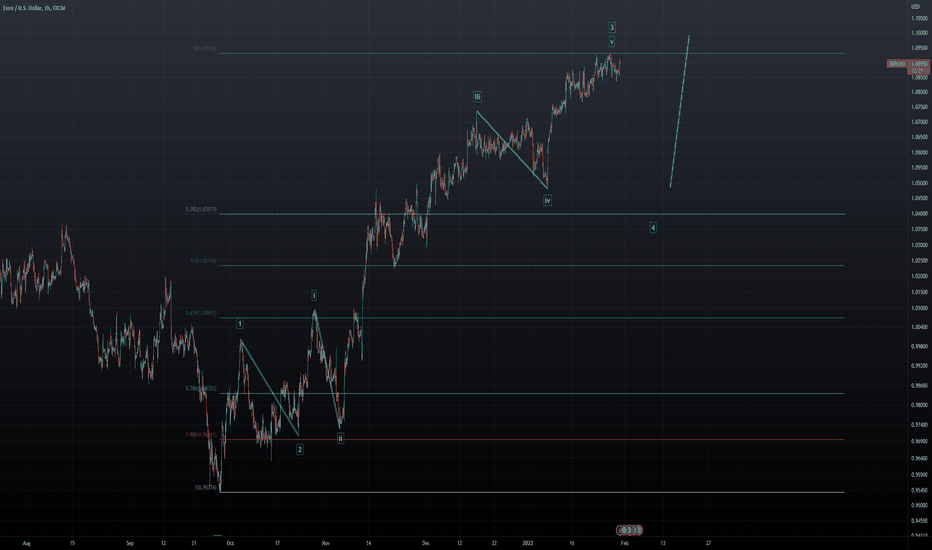This screenshot has width=932, height=550.
Task: Select the projected upward trend line drawing
Action: [680, 111]
